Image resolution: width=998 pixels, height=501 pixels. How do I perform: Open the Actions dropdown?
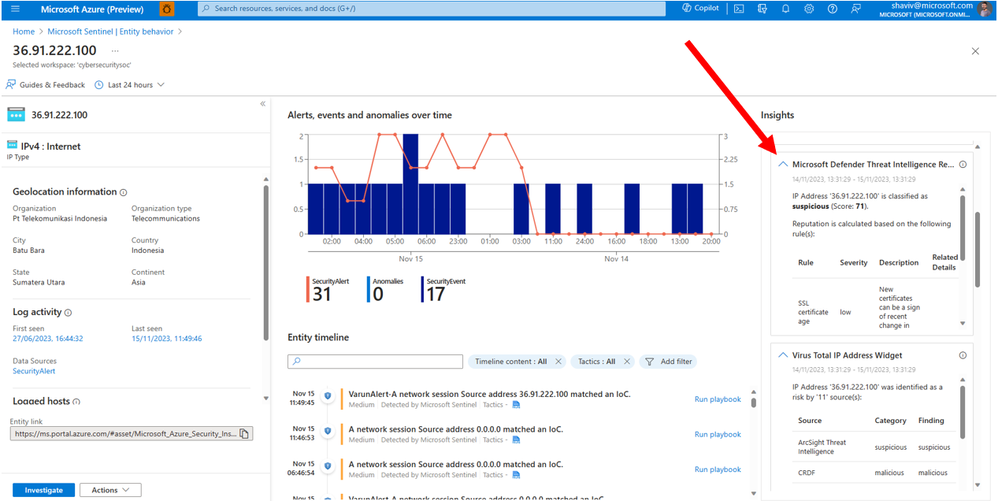click(x=111, y=490)
